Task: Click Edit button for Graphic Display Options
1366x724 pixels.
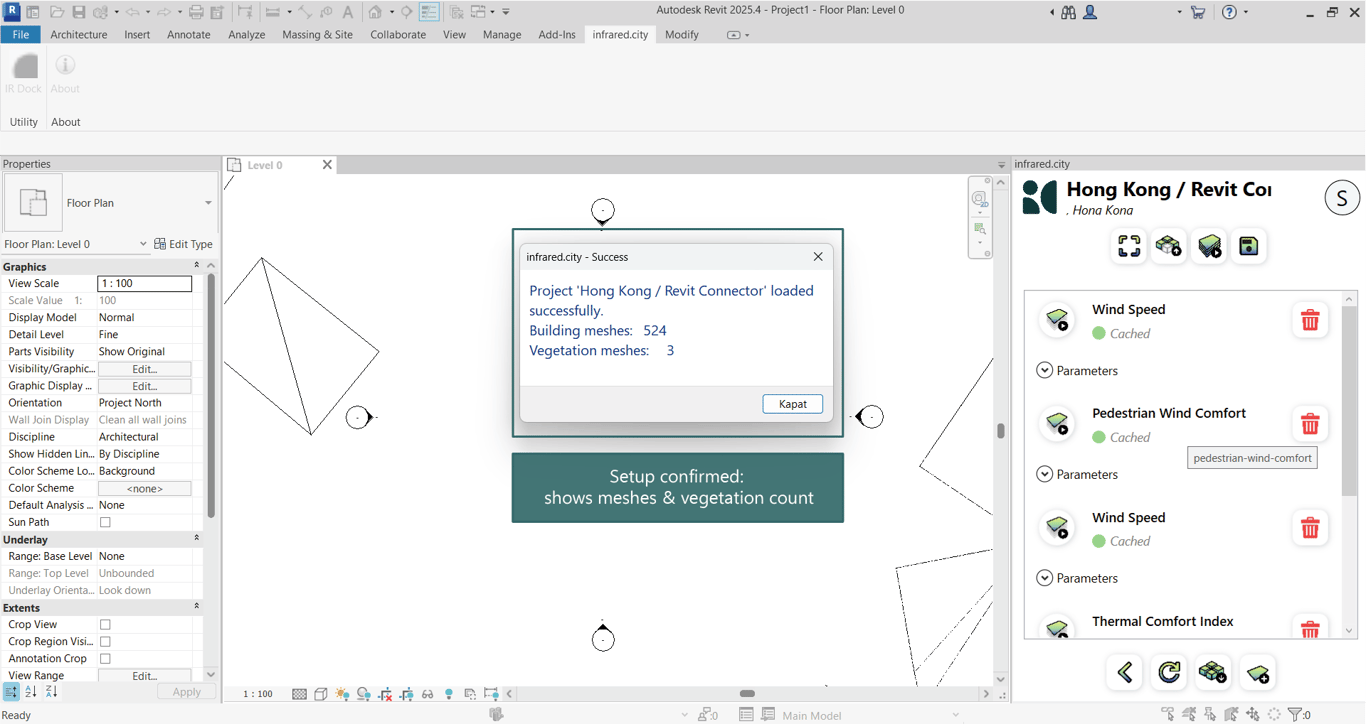Action: pyautogui.click(x=145, y=386)
